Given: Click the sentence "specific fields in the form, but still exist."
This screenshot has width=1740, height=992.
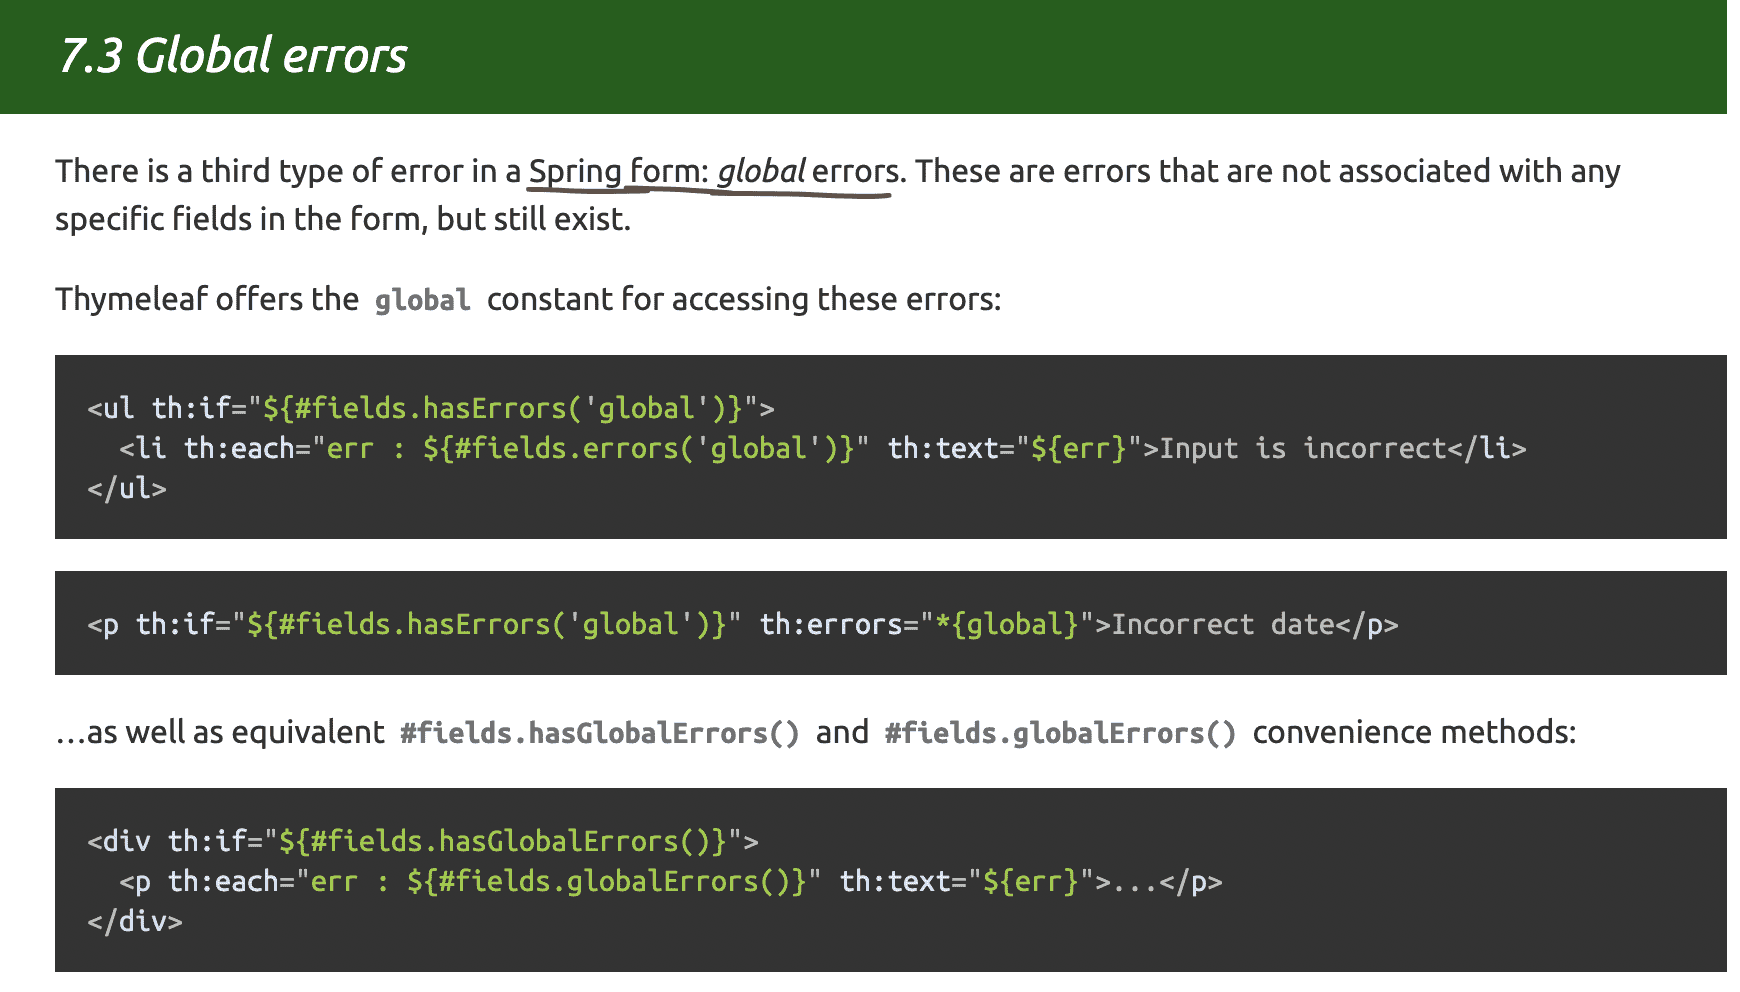Looking at the screenshot, I should pyautogui.click(x=343, y=219).
